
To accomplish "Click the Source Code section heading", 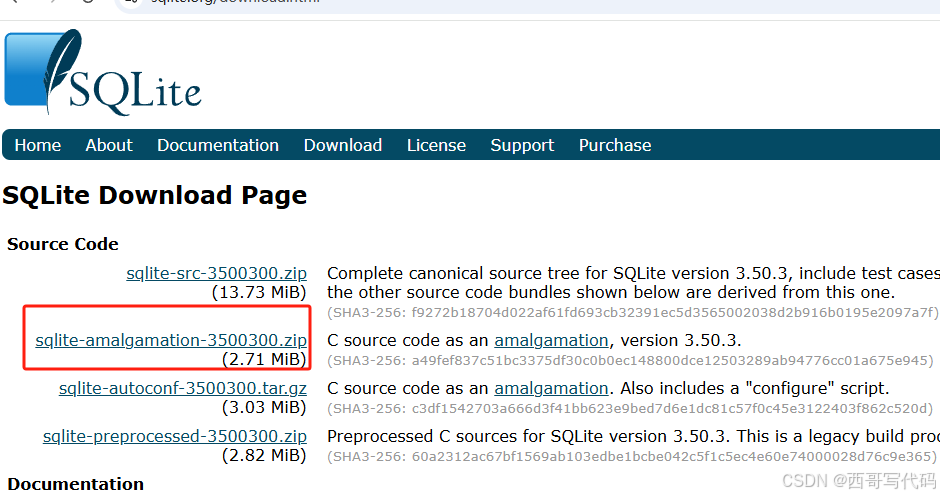I will click(63, 244).
